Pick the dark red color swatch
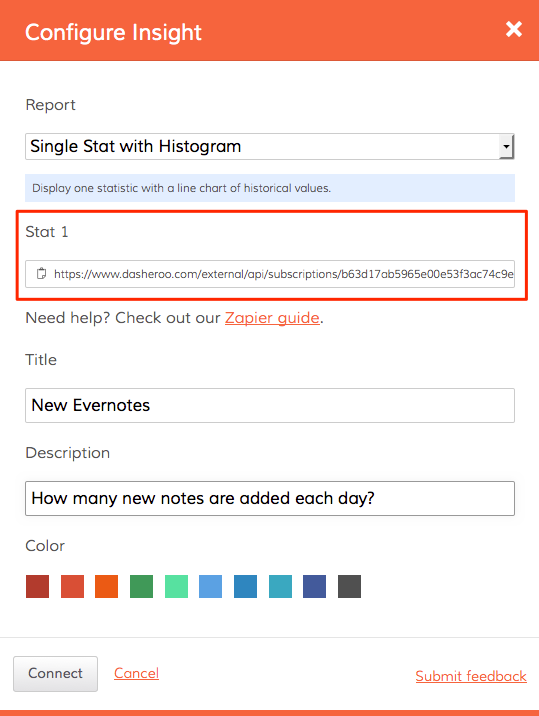The width and height of the screenshot is (539, 716). click(x=37, y=586)
